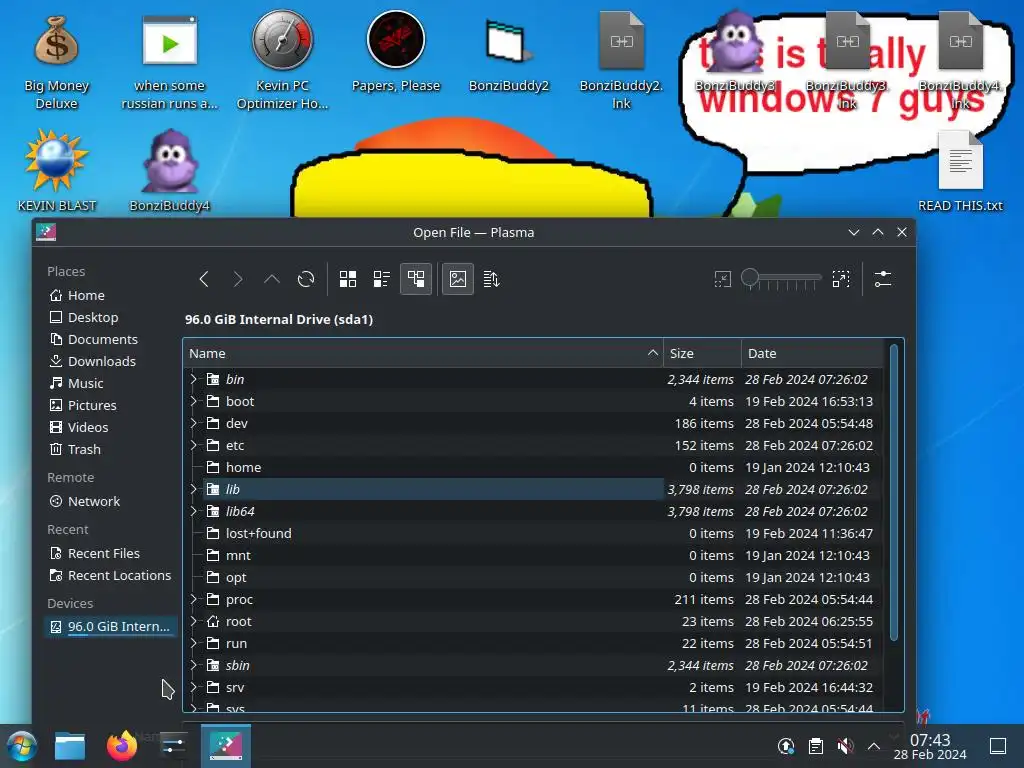Viewport: 1024px width, 768px height.
Task: Adjust the icon size slider handle
Action: [x=750, y=277]
